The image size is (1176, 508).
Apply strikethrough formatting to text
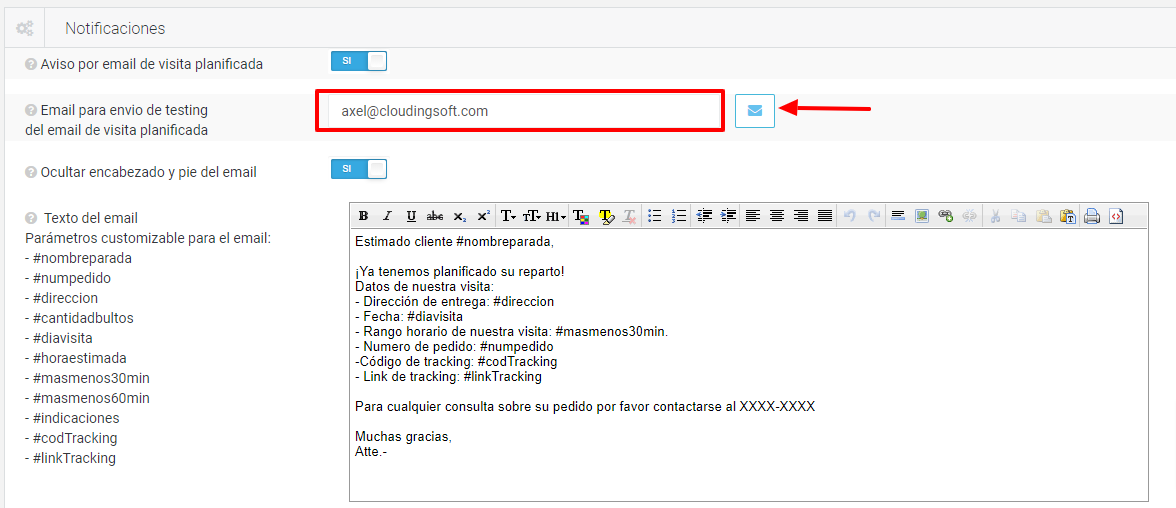tap(435, 216)
